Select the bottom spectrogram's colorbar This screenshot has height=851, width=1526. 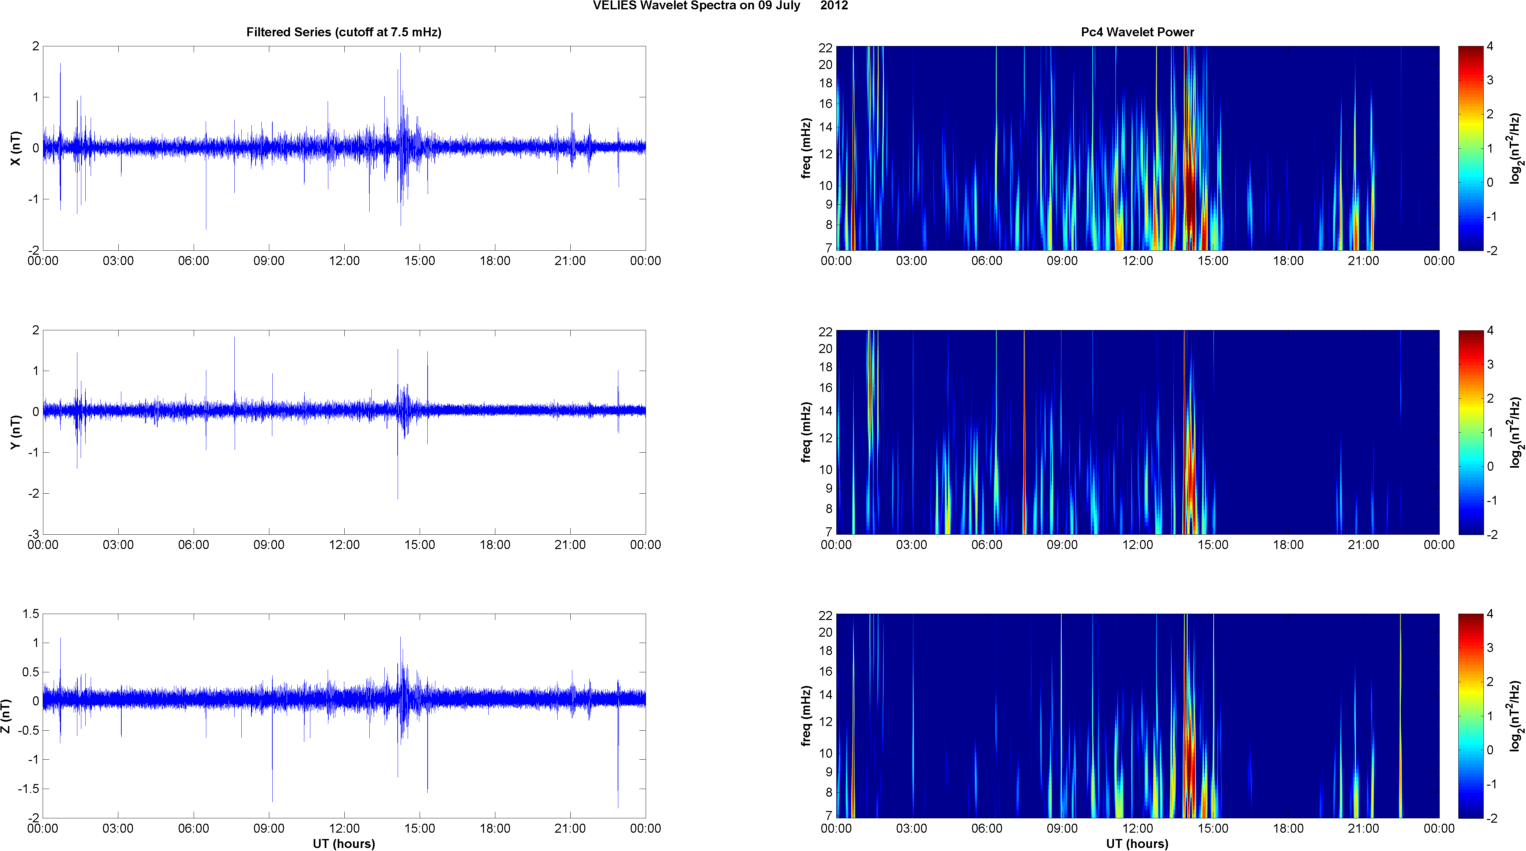[1470, 716]
